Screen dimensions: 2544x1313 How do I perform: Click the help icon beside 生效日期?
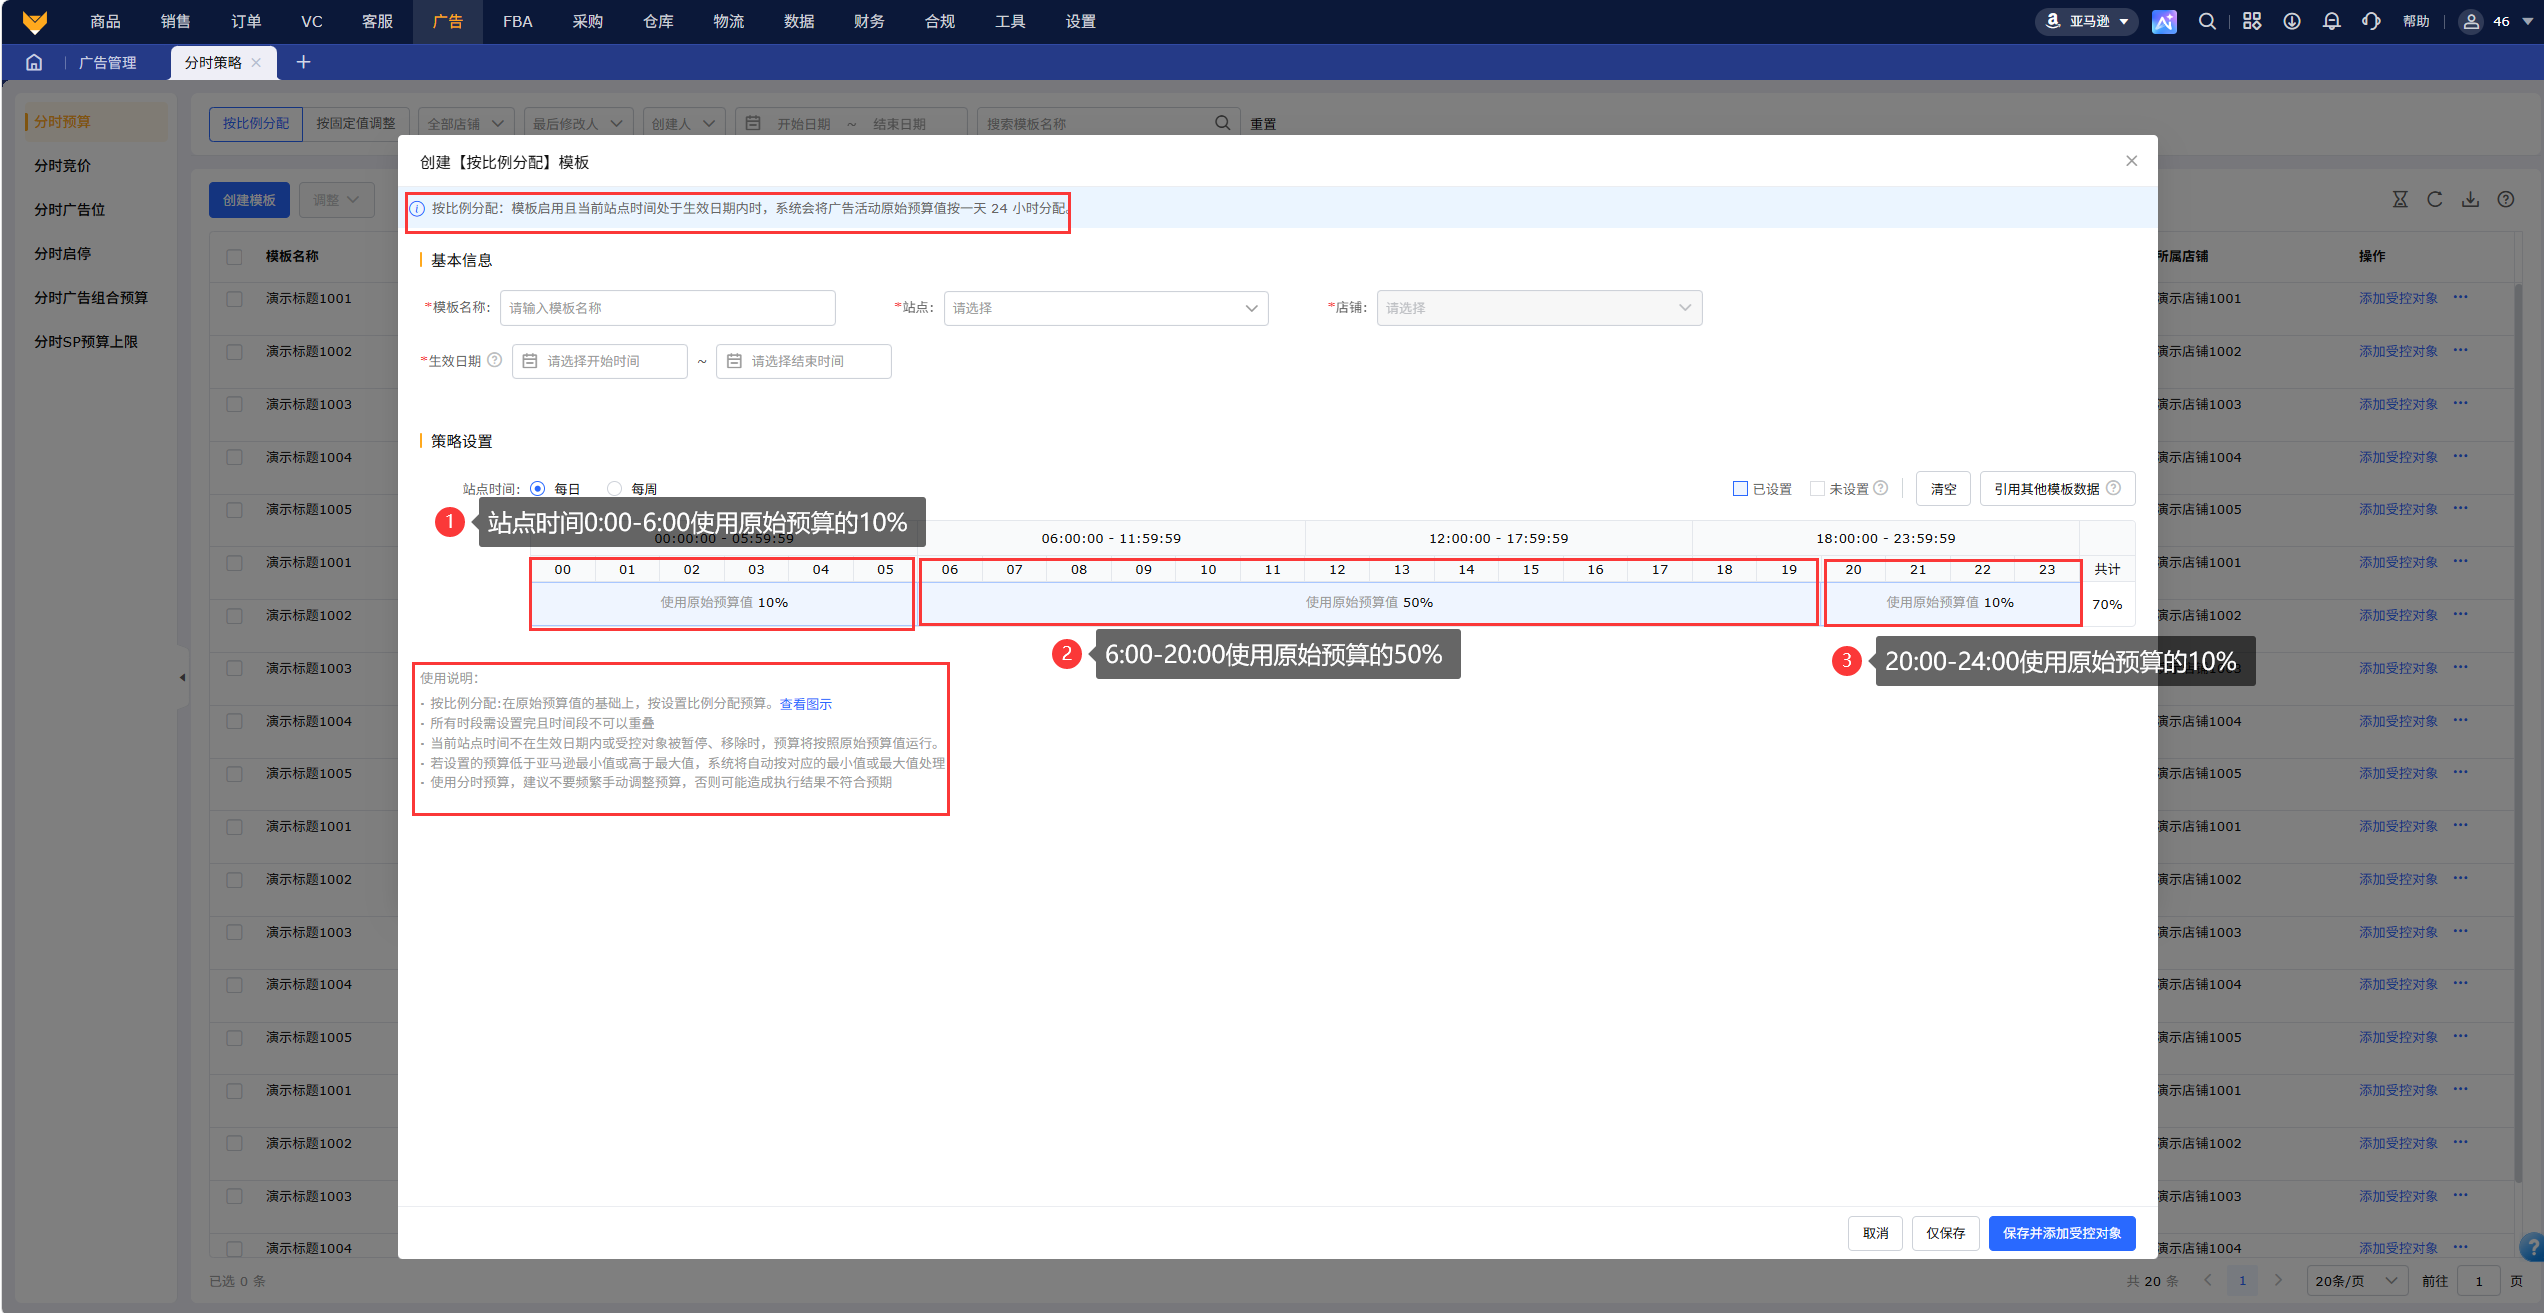pyautogui.click(x=494, y=360)
